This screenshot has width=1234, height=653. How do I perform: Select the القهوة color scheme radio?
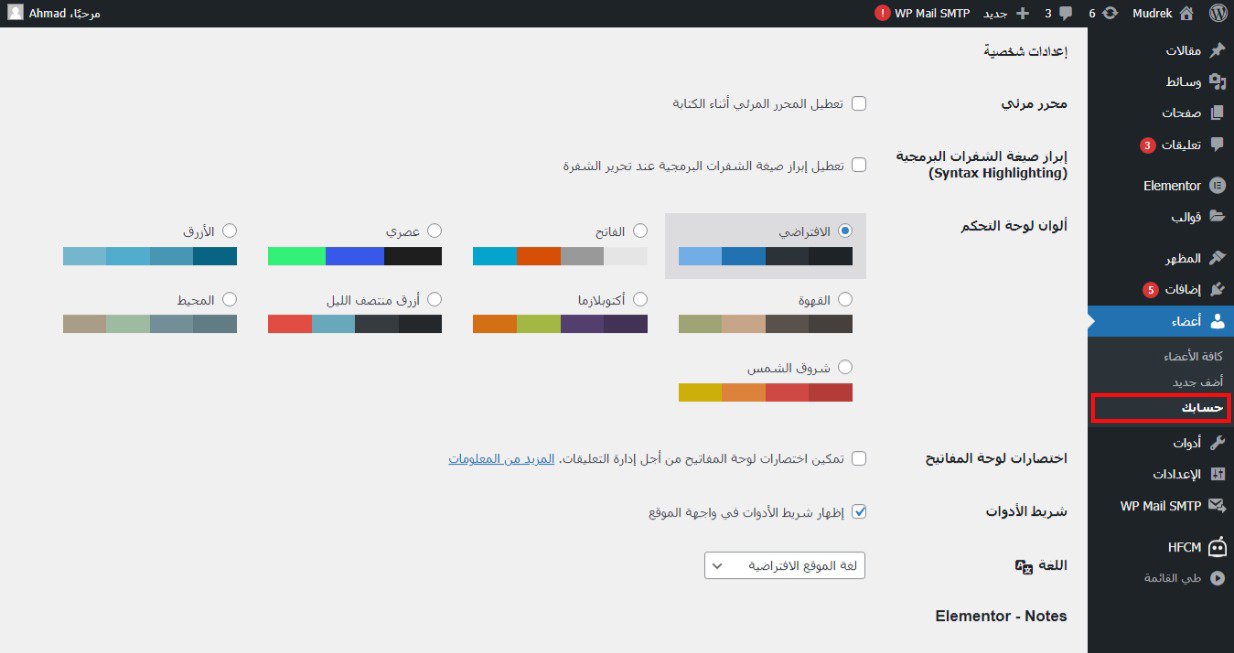pyautogui.click(x=845, y=299)
